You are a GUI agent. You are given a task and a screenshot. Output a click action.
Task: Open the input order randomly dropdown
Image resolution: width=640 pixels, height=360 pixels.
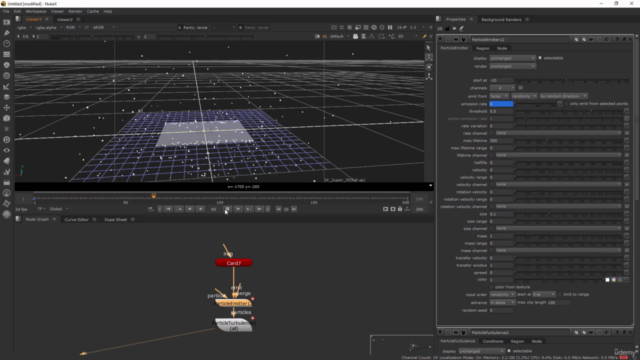click(x=502, y=294)
